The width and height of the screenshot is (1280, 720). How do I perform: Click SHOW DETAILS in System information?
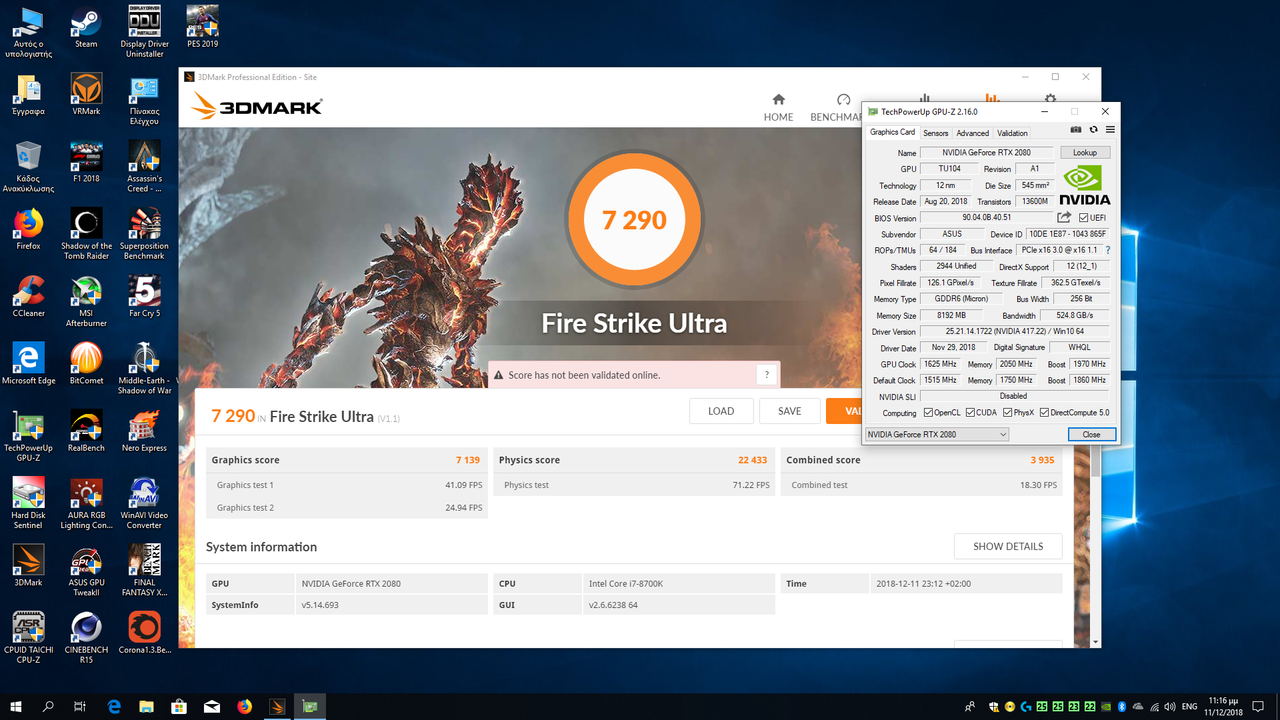pos(1008,546)
